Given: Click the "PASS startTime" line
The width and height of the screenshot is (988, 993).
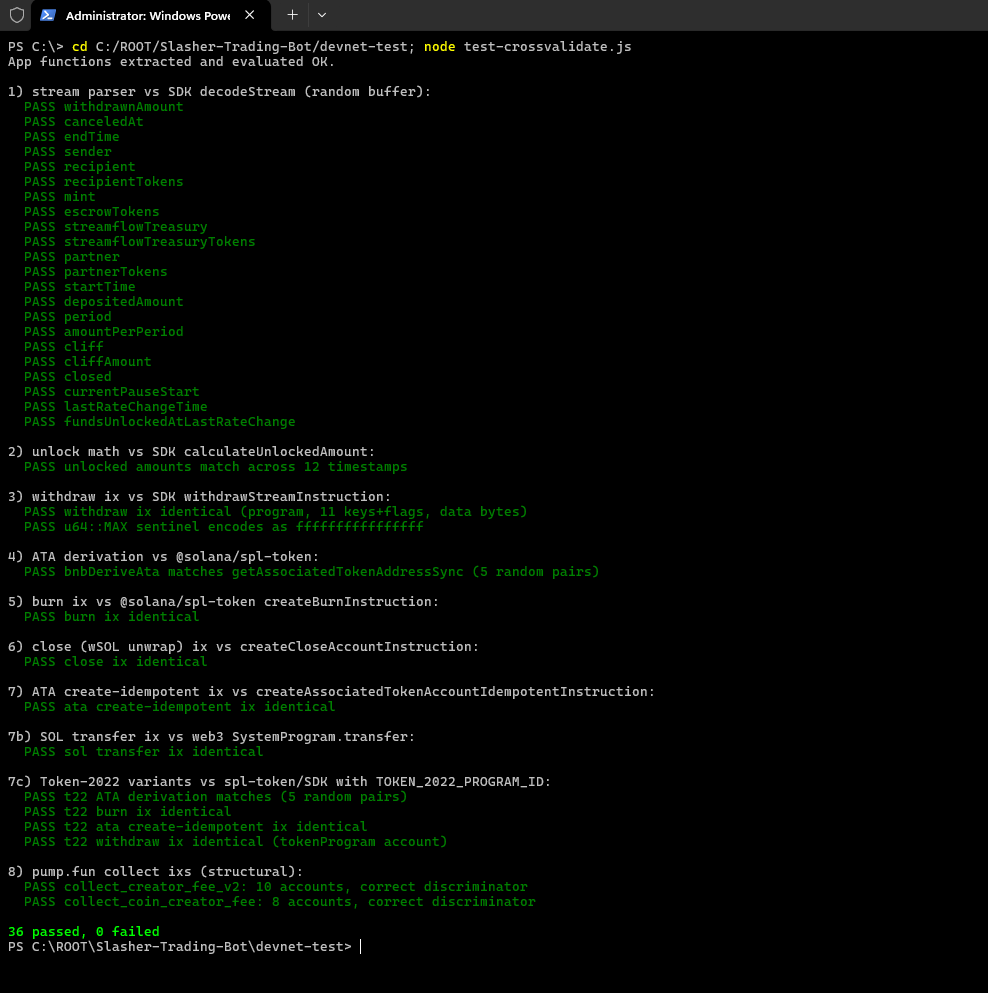Looking at the screenshot, I should [80, 286].
